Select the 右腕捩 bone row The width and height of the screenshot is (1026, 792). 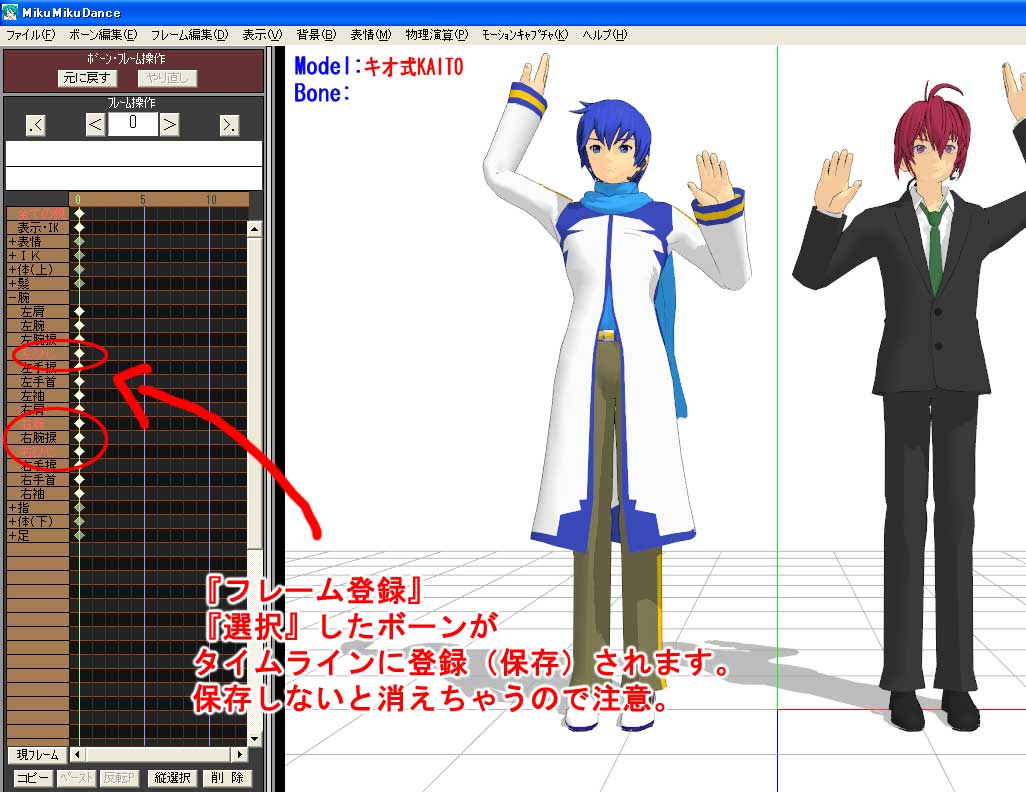[37, 437]
